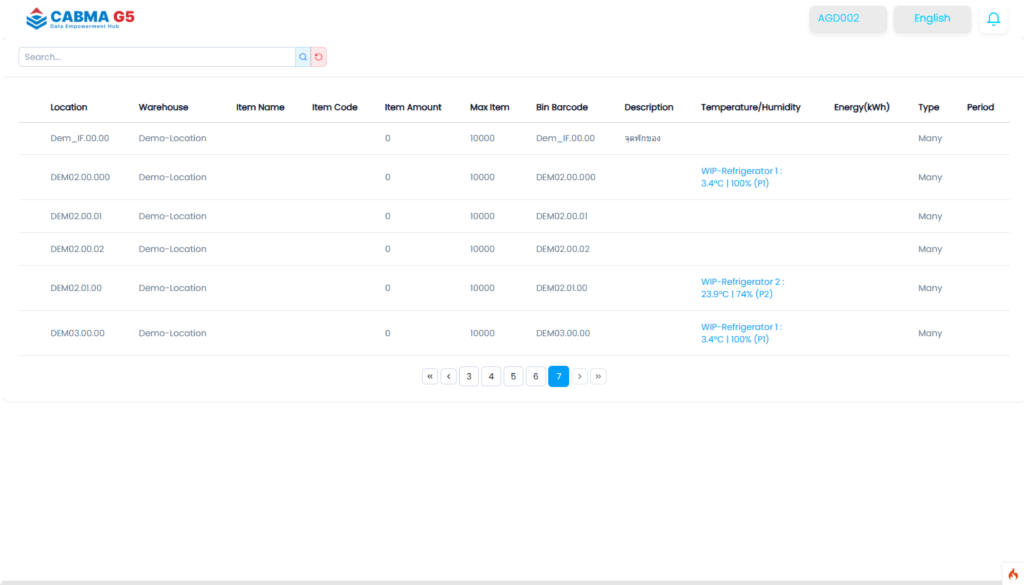The height and width of the screenshot is (585, 1024).
Task: Select page 6 in pagination
Action: point(536,376)
